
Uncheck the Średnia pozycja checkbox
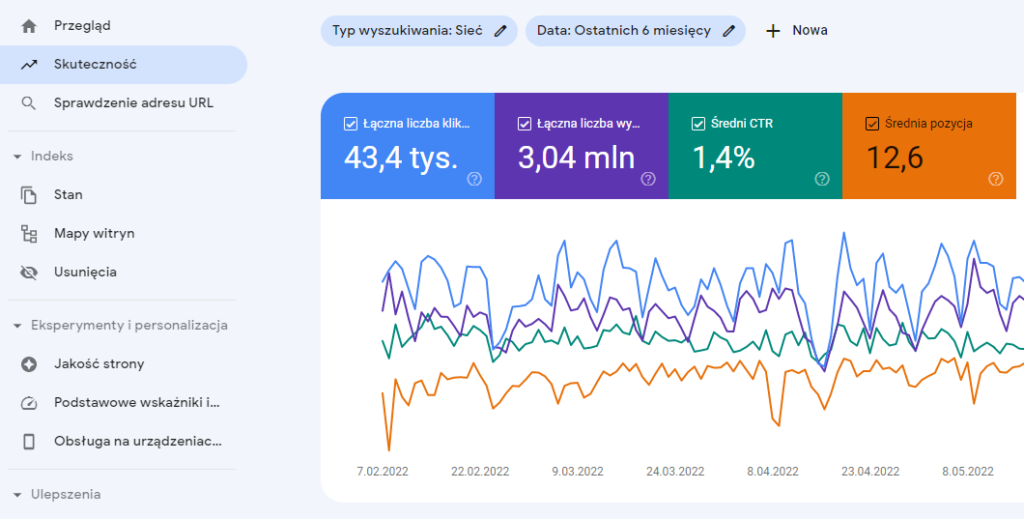872,124
